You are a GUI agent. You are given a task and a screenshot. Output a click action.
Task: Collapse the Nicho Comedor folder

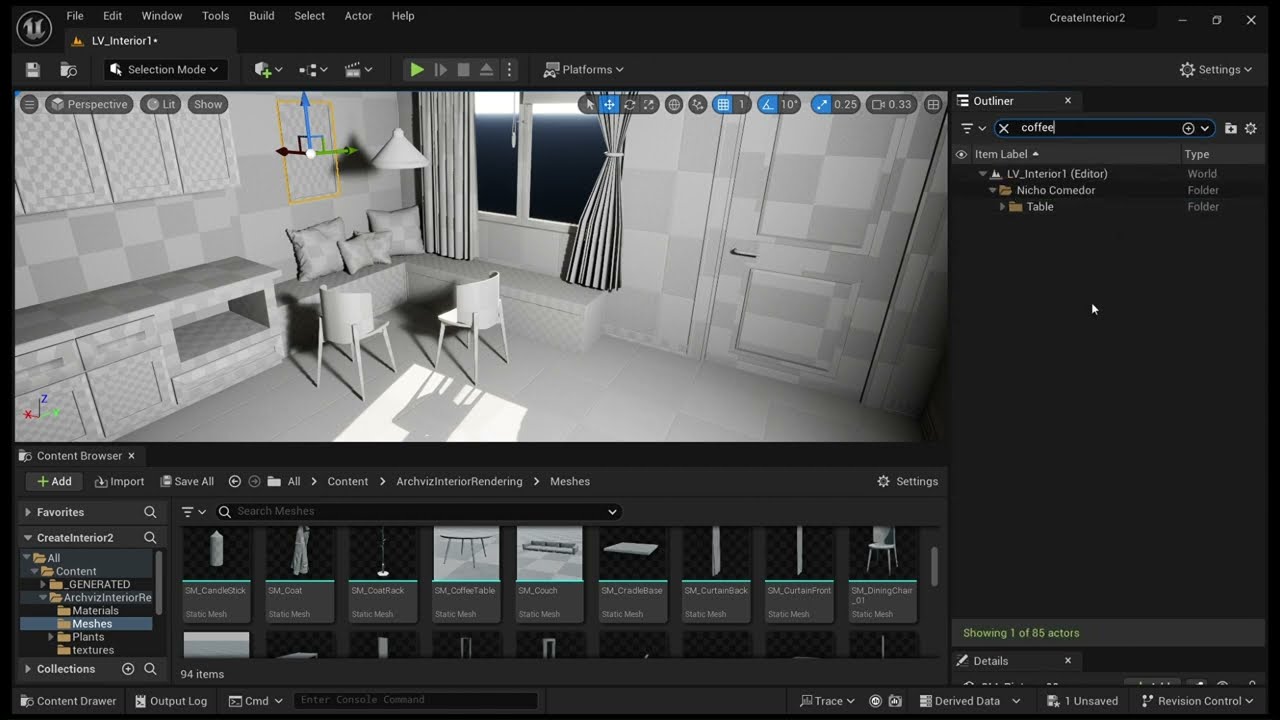993,191
